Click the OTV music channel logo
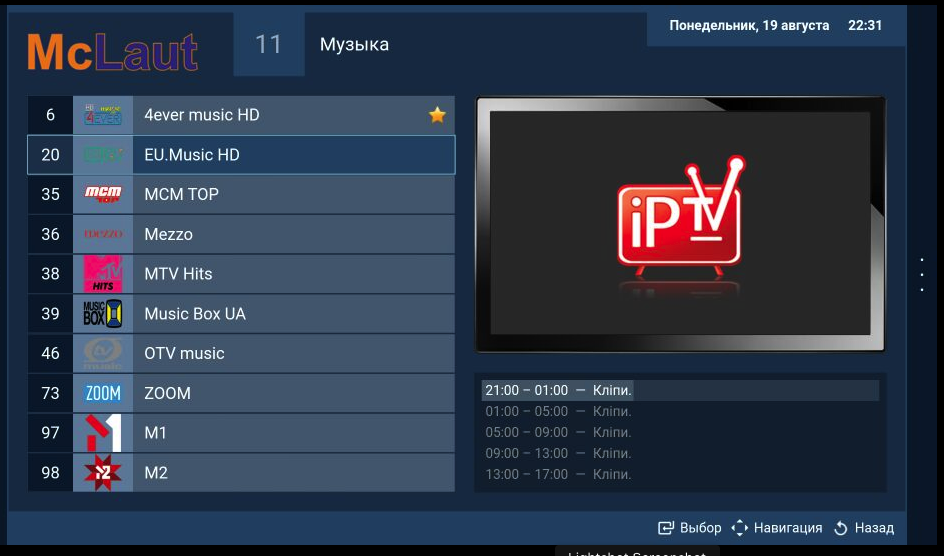 pyautogui.click(x=103, y=353)
